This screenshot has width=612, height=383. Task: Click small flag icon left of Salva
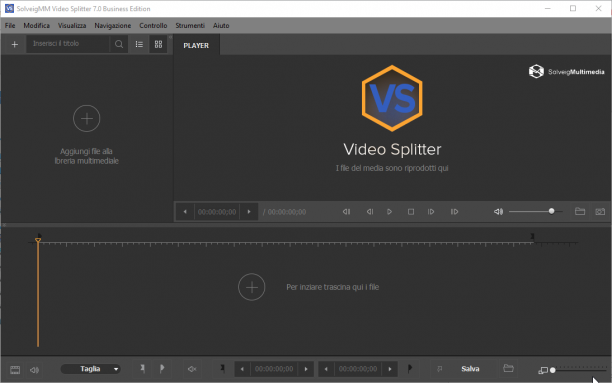tap(439, 369)
